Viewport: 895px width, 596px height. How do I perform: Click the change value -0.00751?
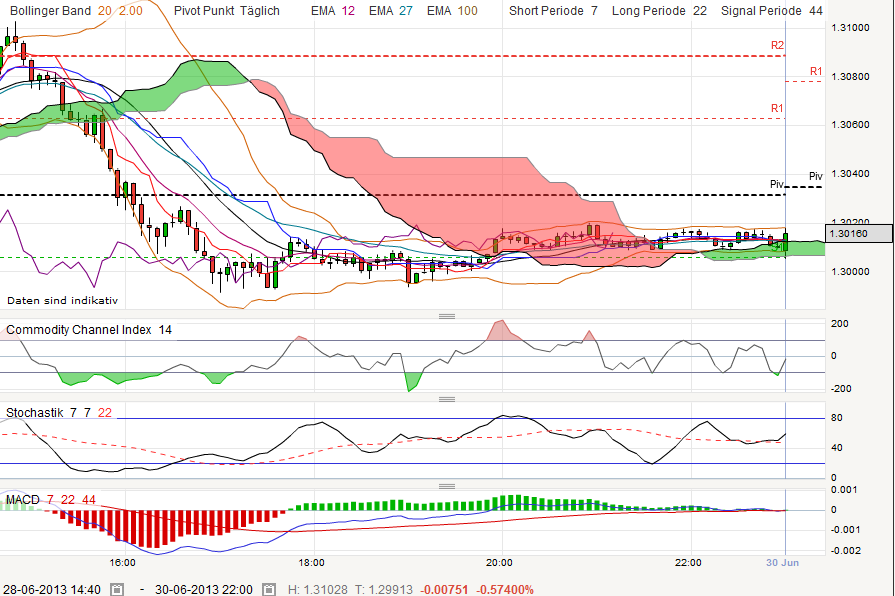click(x=444, y=589)
